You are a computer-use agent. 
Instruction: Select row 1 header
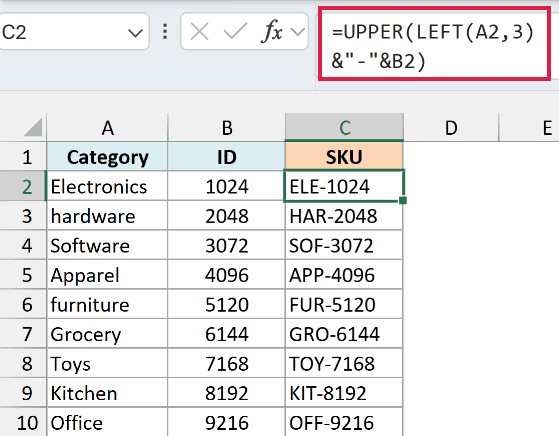pyautogui.click(x=23, y=157)
